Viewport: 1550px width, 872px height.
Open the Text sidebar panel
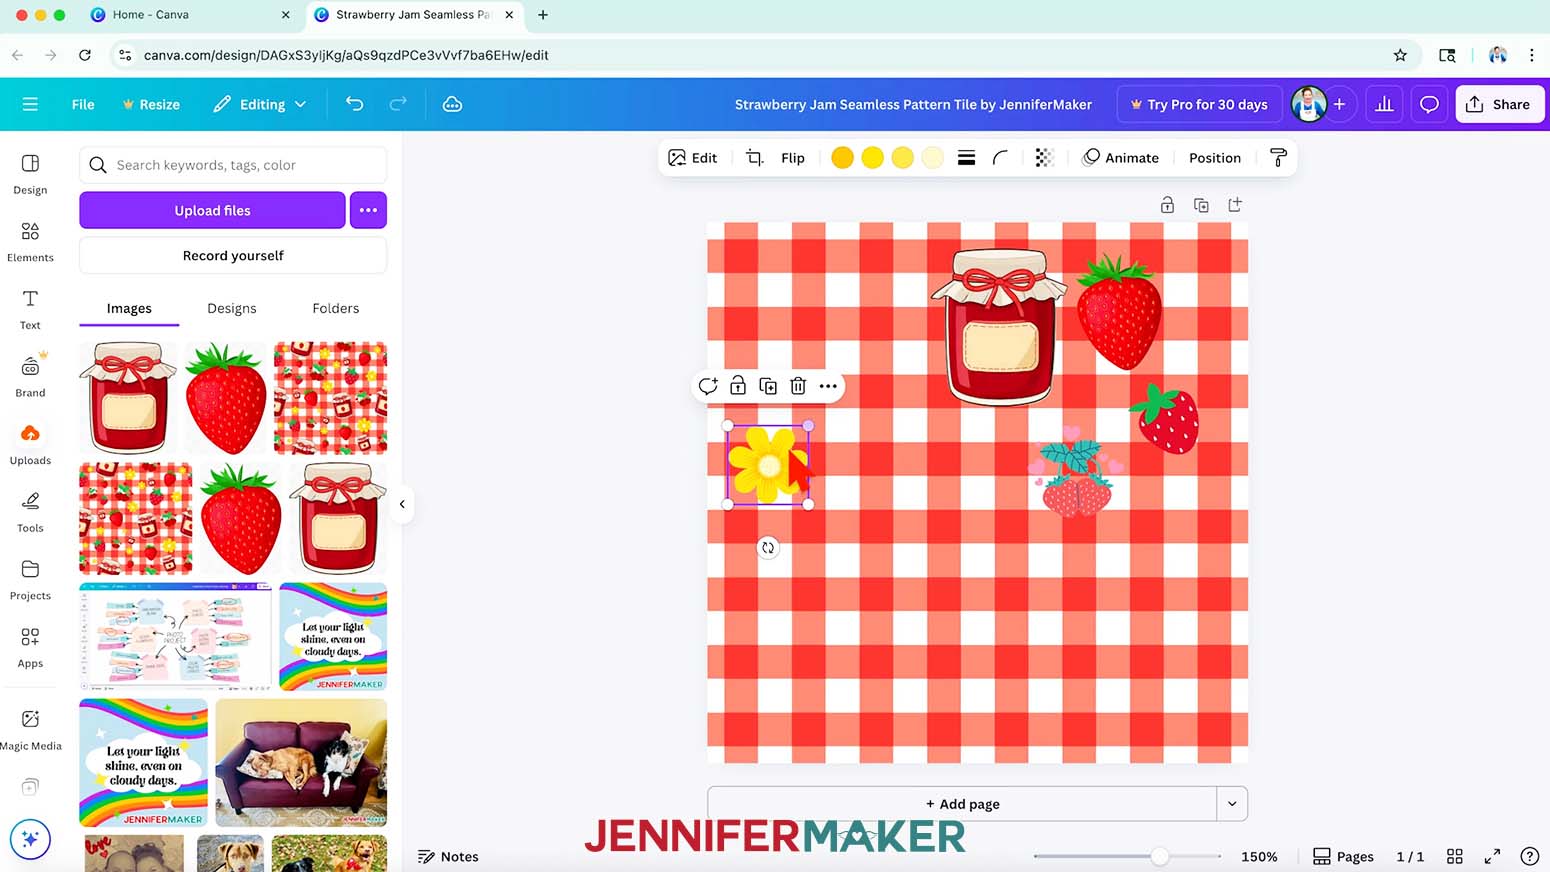[30, 309]
